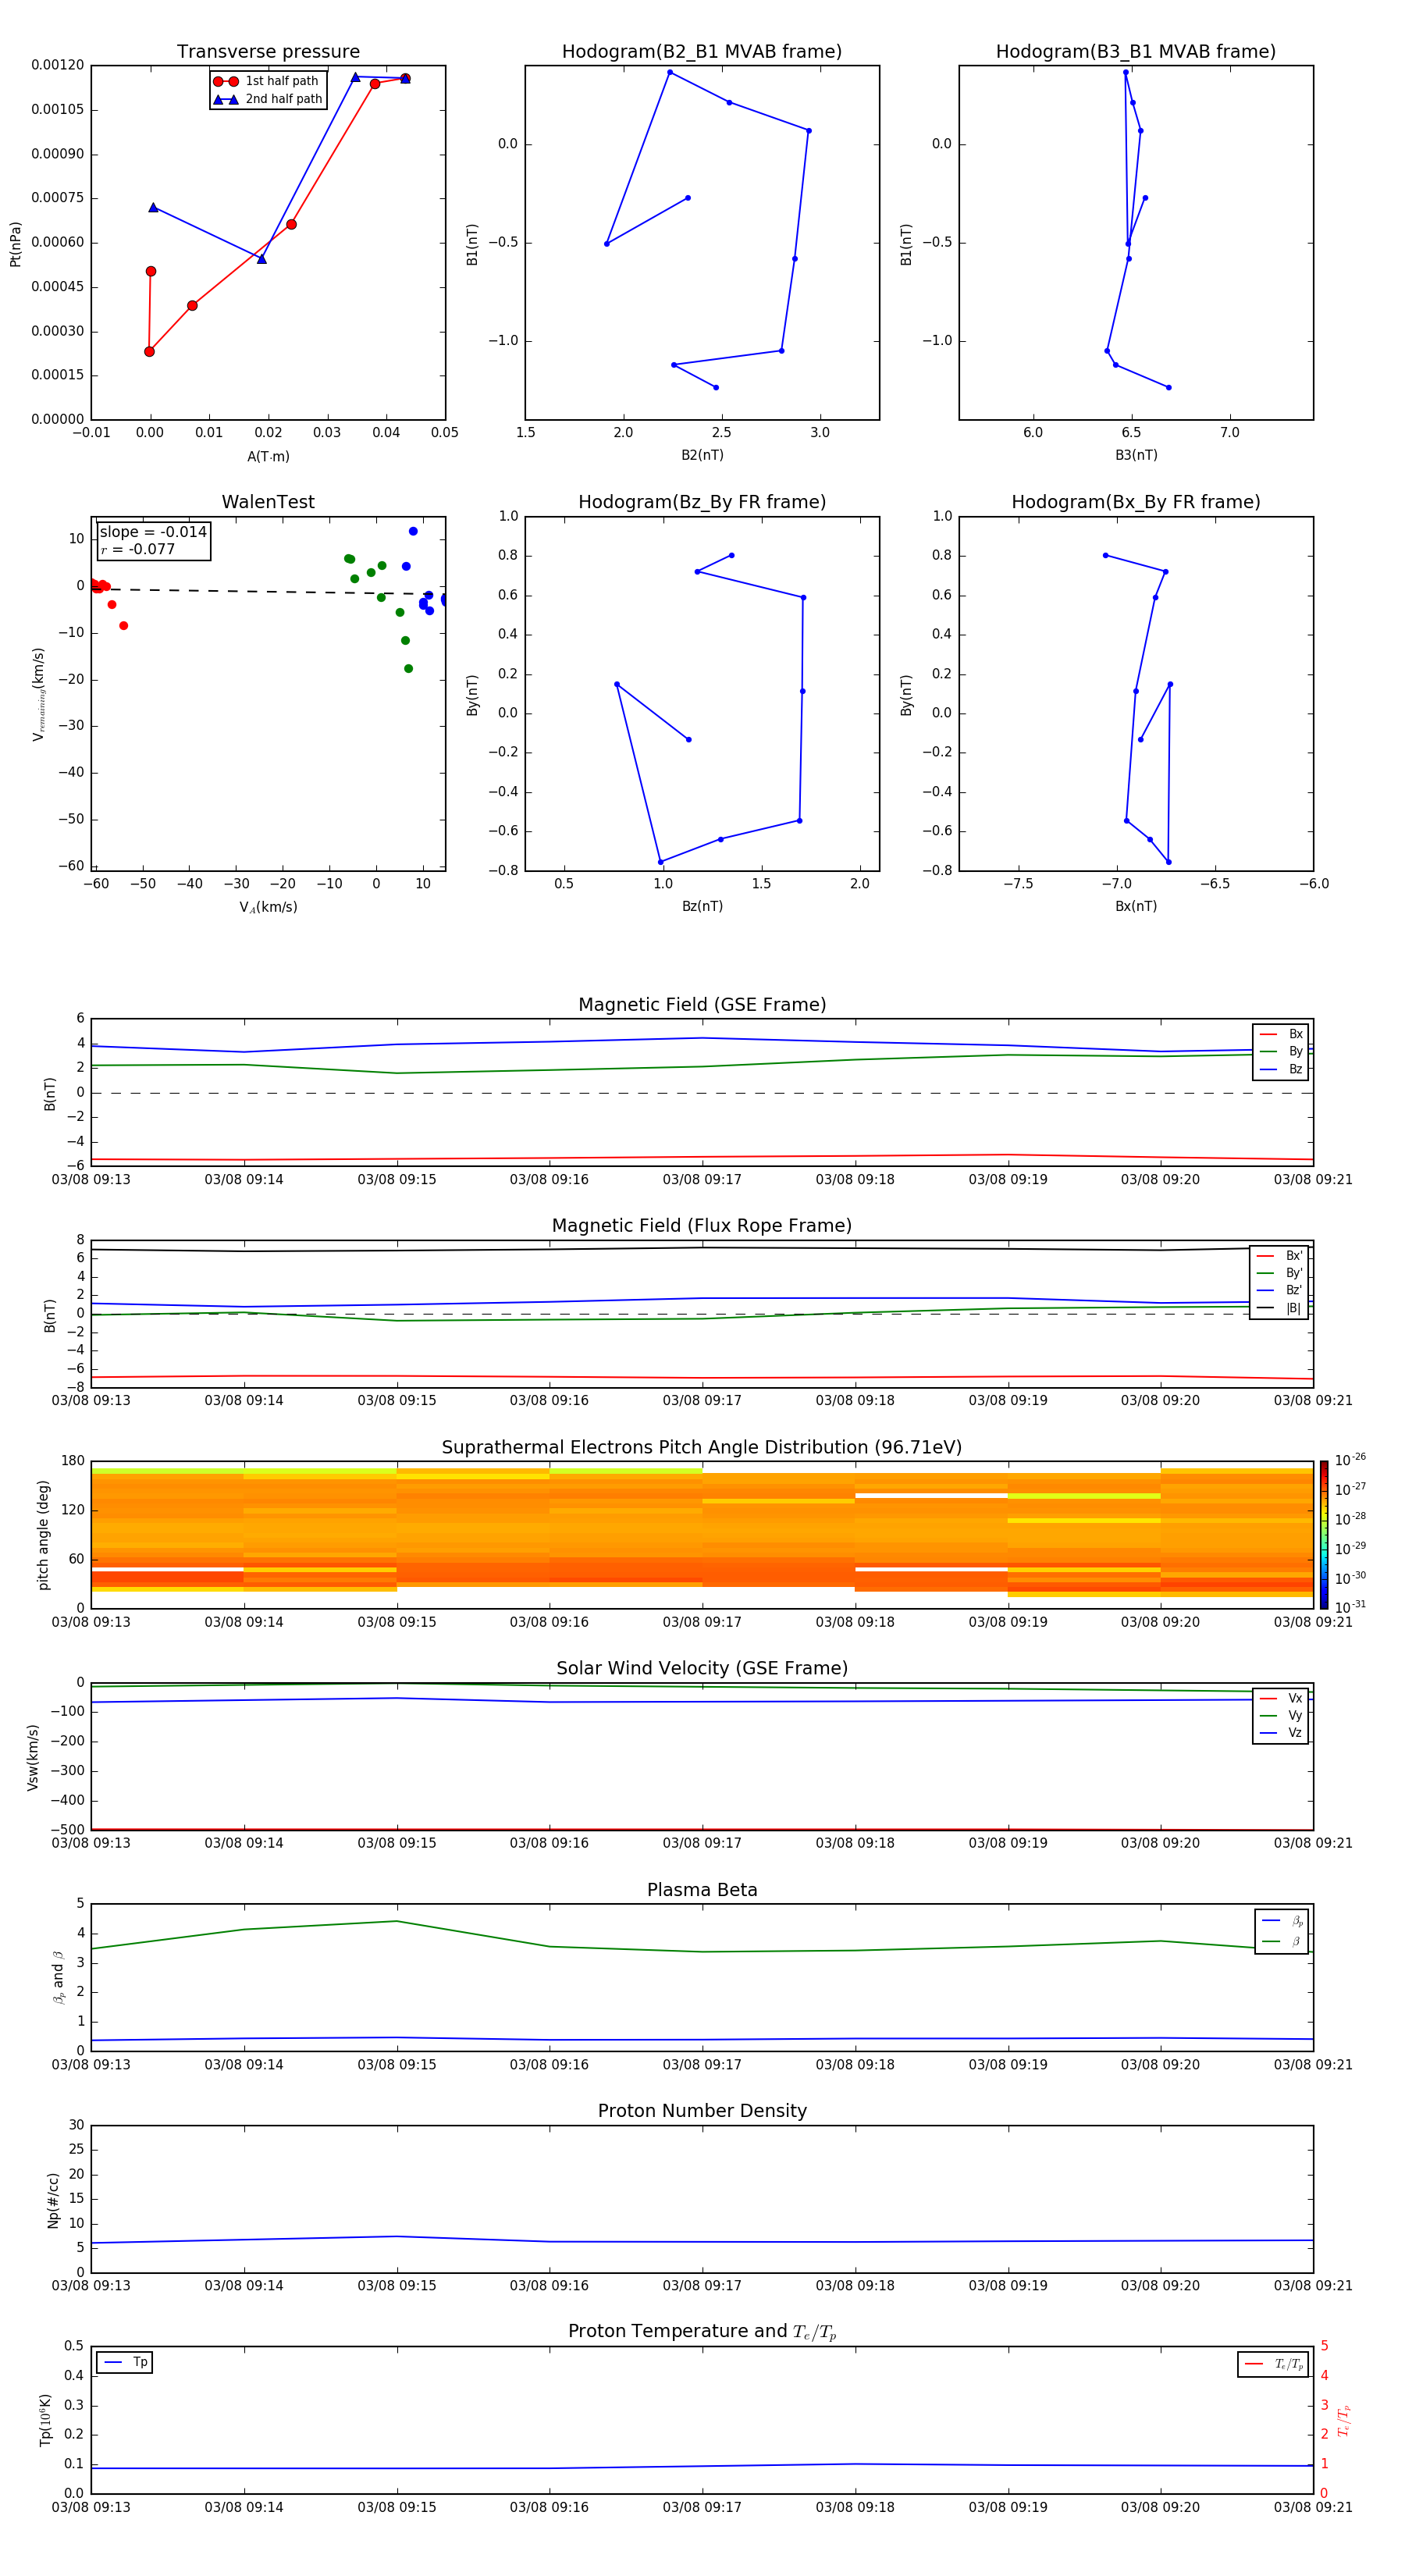The image size is (1405, 2576).
Task: Click the 'slope = -0.014' annotation
Action: tap(153, 532)
